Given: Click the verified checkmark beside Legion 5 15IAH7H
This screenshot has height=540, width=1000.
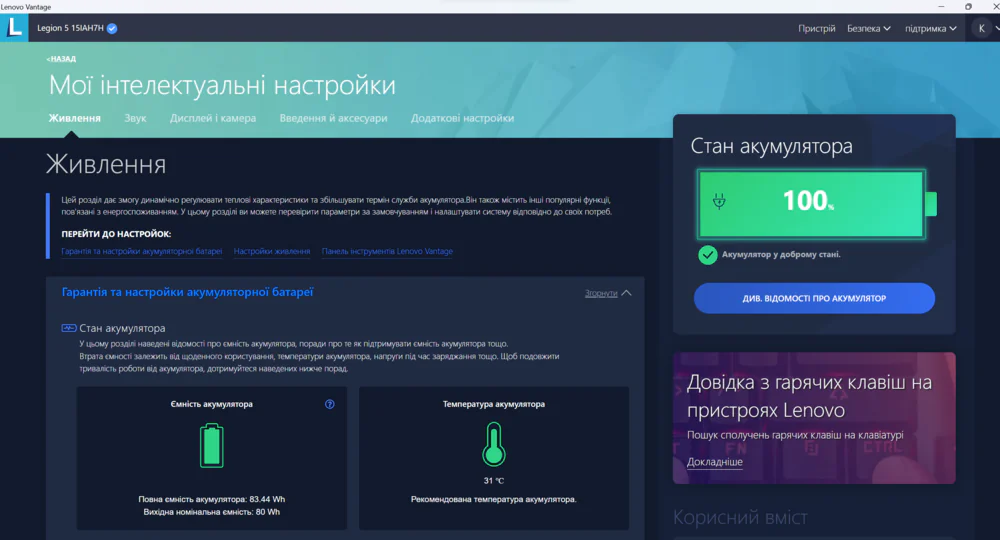Looking at the screenshot, I should (x=112, y=28).
